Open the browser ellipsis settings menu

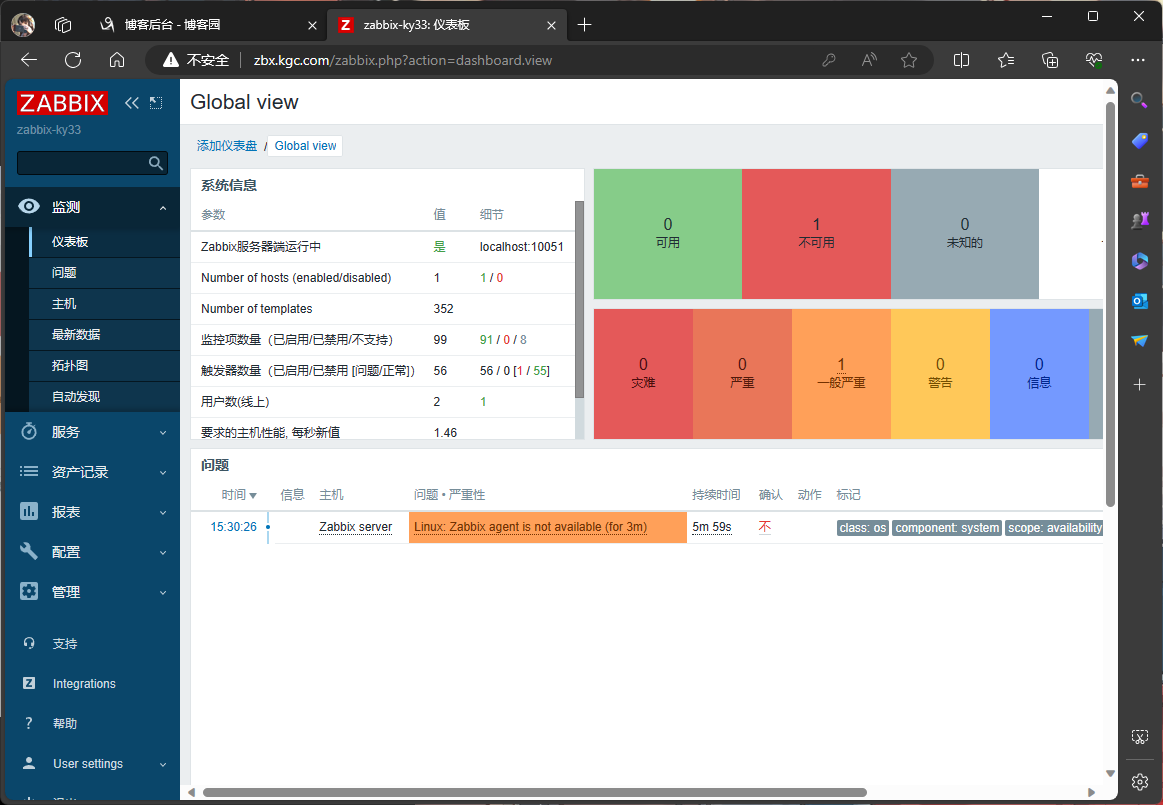(x=1138, y=60)
